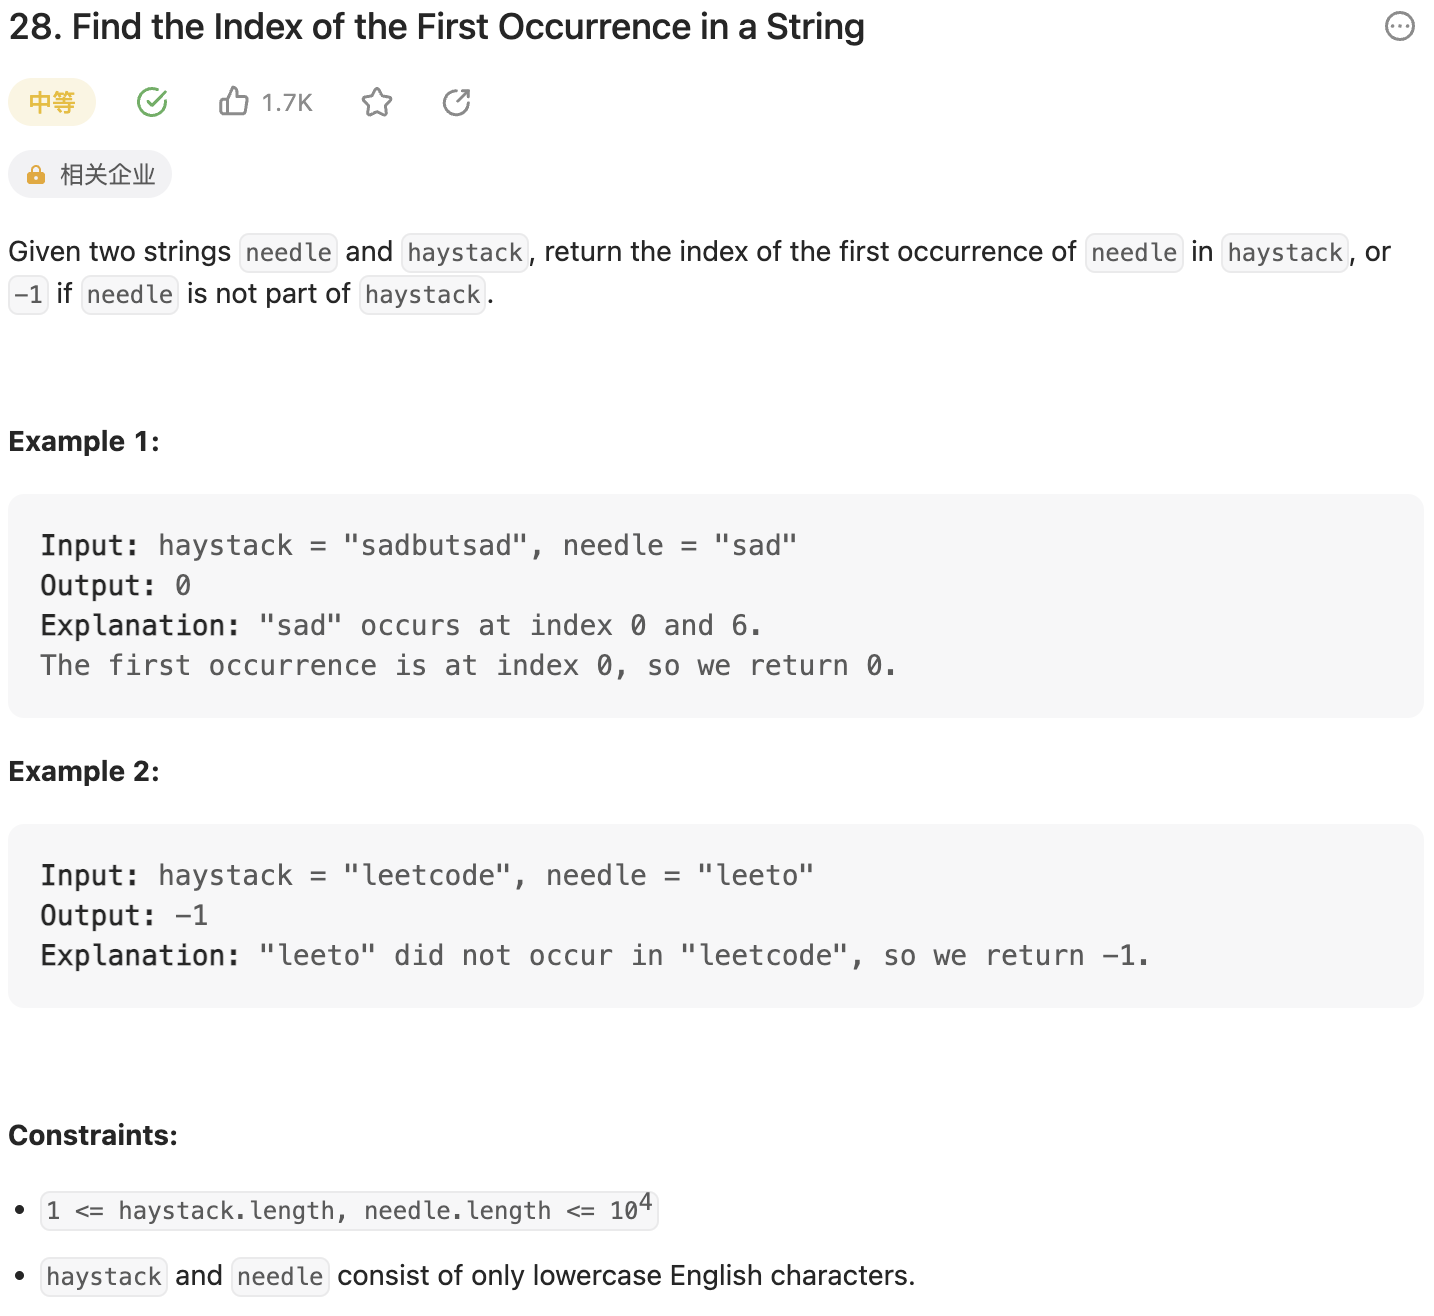This screenshot has width=1434, height=1316.
Task: Favorite the problem with the star icon
Action: click(377, 102)
